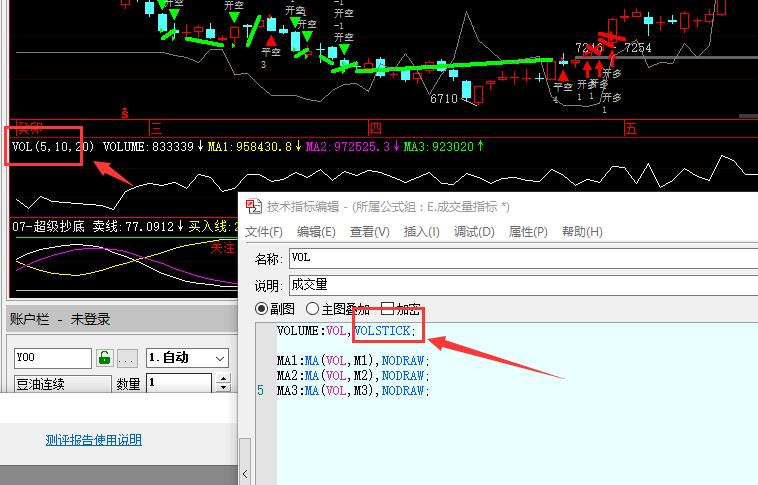The image size is (758, 485).
Task: Click the 名称 input field containing VOL
Action: click(x=524, y=258)
